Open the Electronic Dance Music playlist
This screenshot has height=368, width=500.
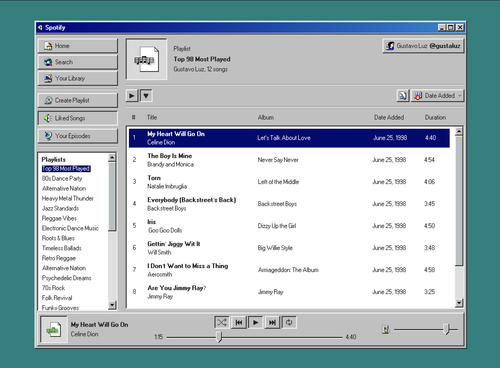70,228
